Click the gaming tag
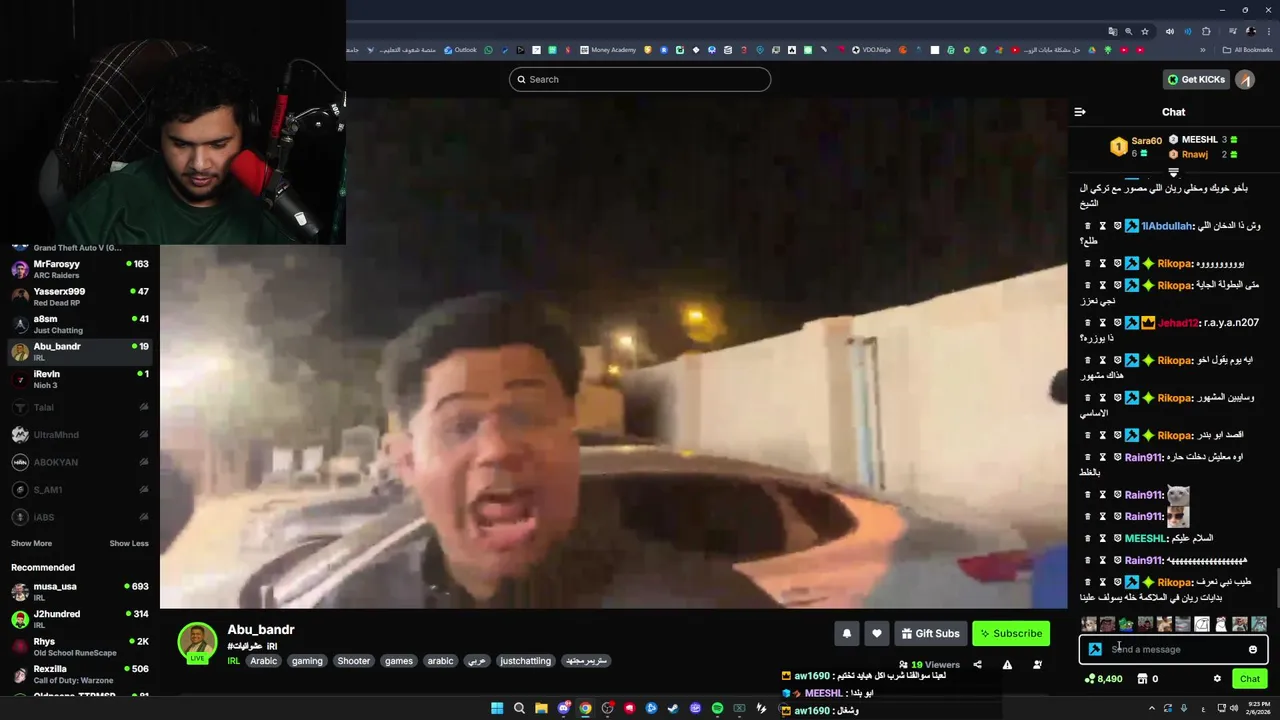The image size is (1280, 720). coord(307,661)
